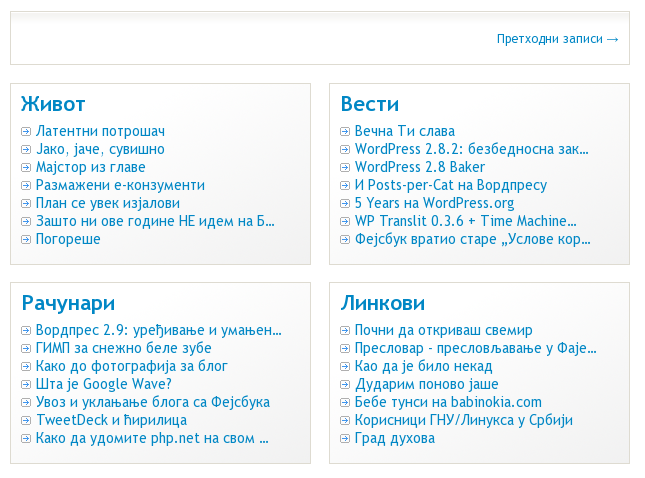Click arrow icon beside ГИМП за снежно беле зубе

pyautogui.click(x=26, y=349)
